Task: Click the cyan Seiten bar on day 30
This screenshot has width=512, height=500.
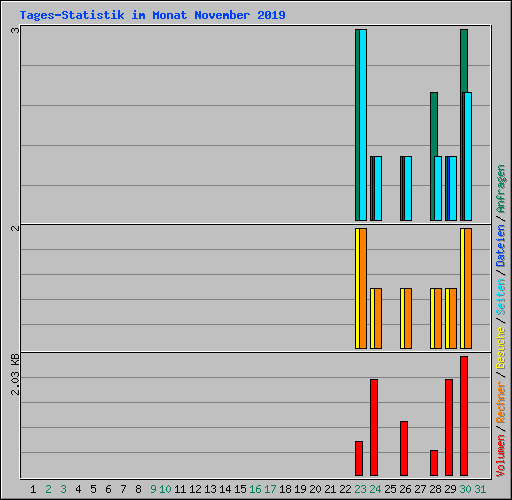Action: 468,157
